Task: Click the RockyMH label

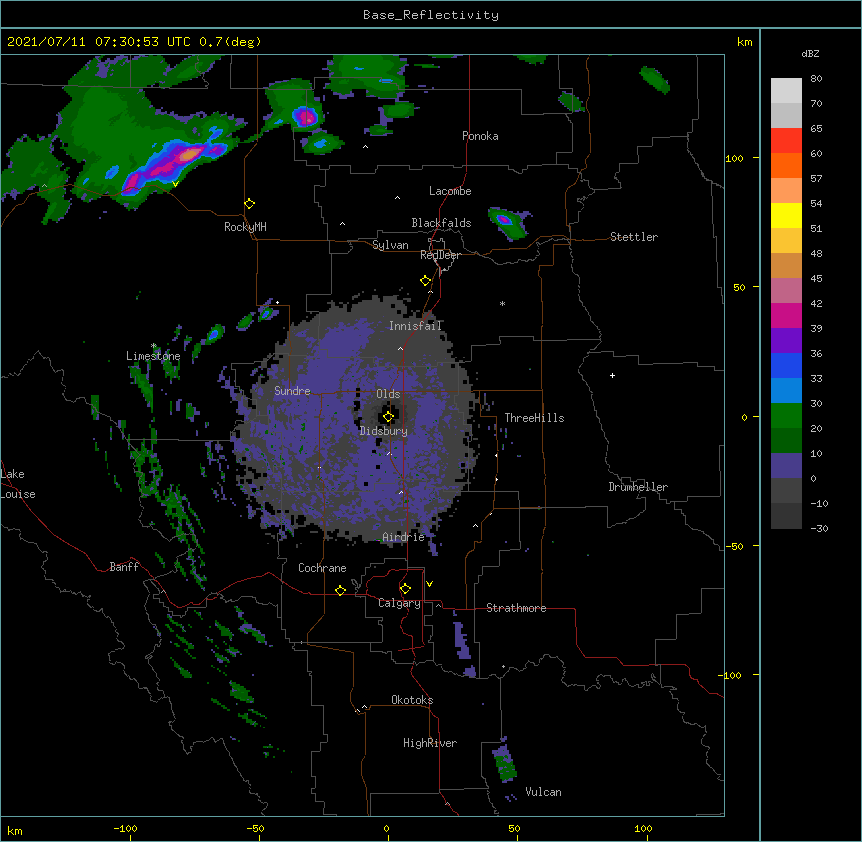Action: click(245, 227)
